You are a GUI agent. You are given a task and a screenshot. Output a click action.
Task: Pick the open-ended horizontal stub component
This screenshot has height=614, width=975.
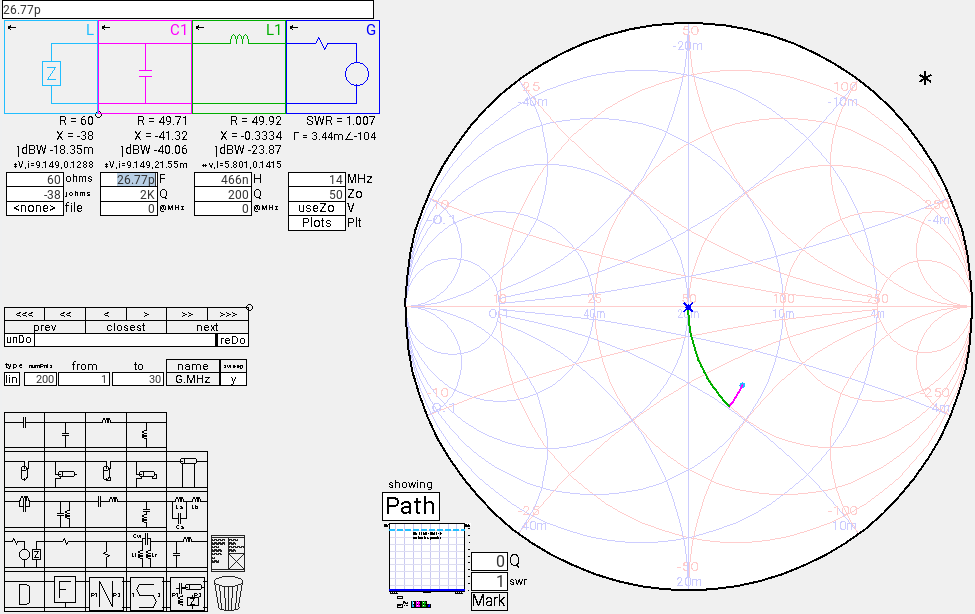tap(65, 471)
